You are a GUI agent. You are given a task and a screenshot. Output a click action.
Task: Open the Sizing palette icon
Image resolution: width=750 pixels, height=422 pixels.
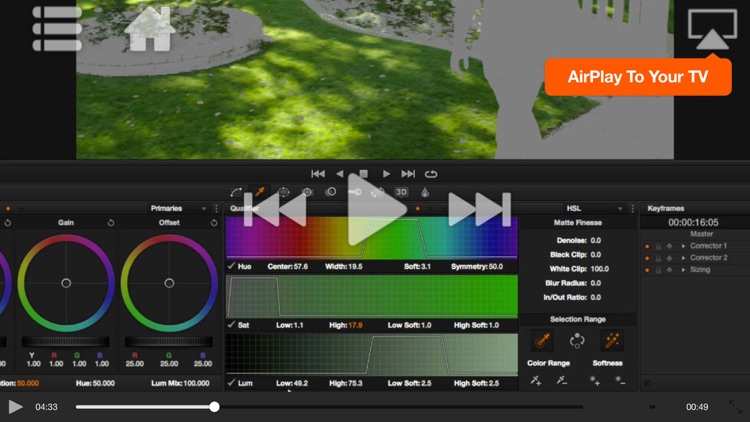tap(377, 192)
